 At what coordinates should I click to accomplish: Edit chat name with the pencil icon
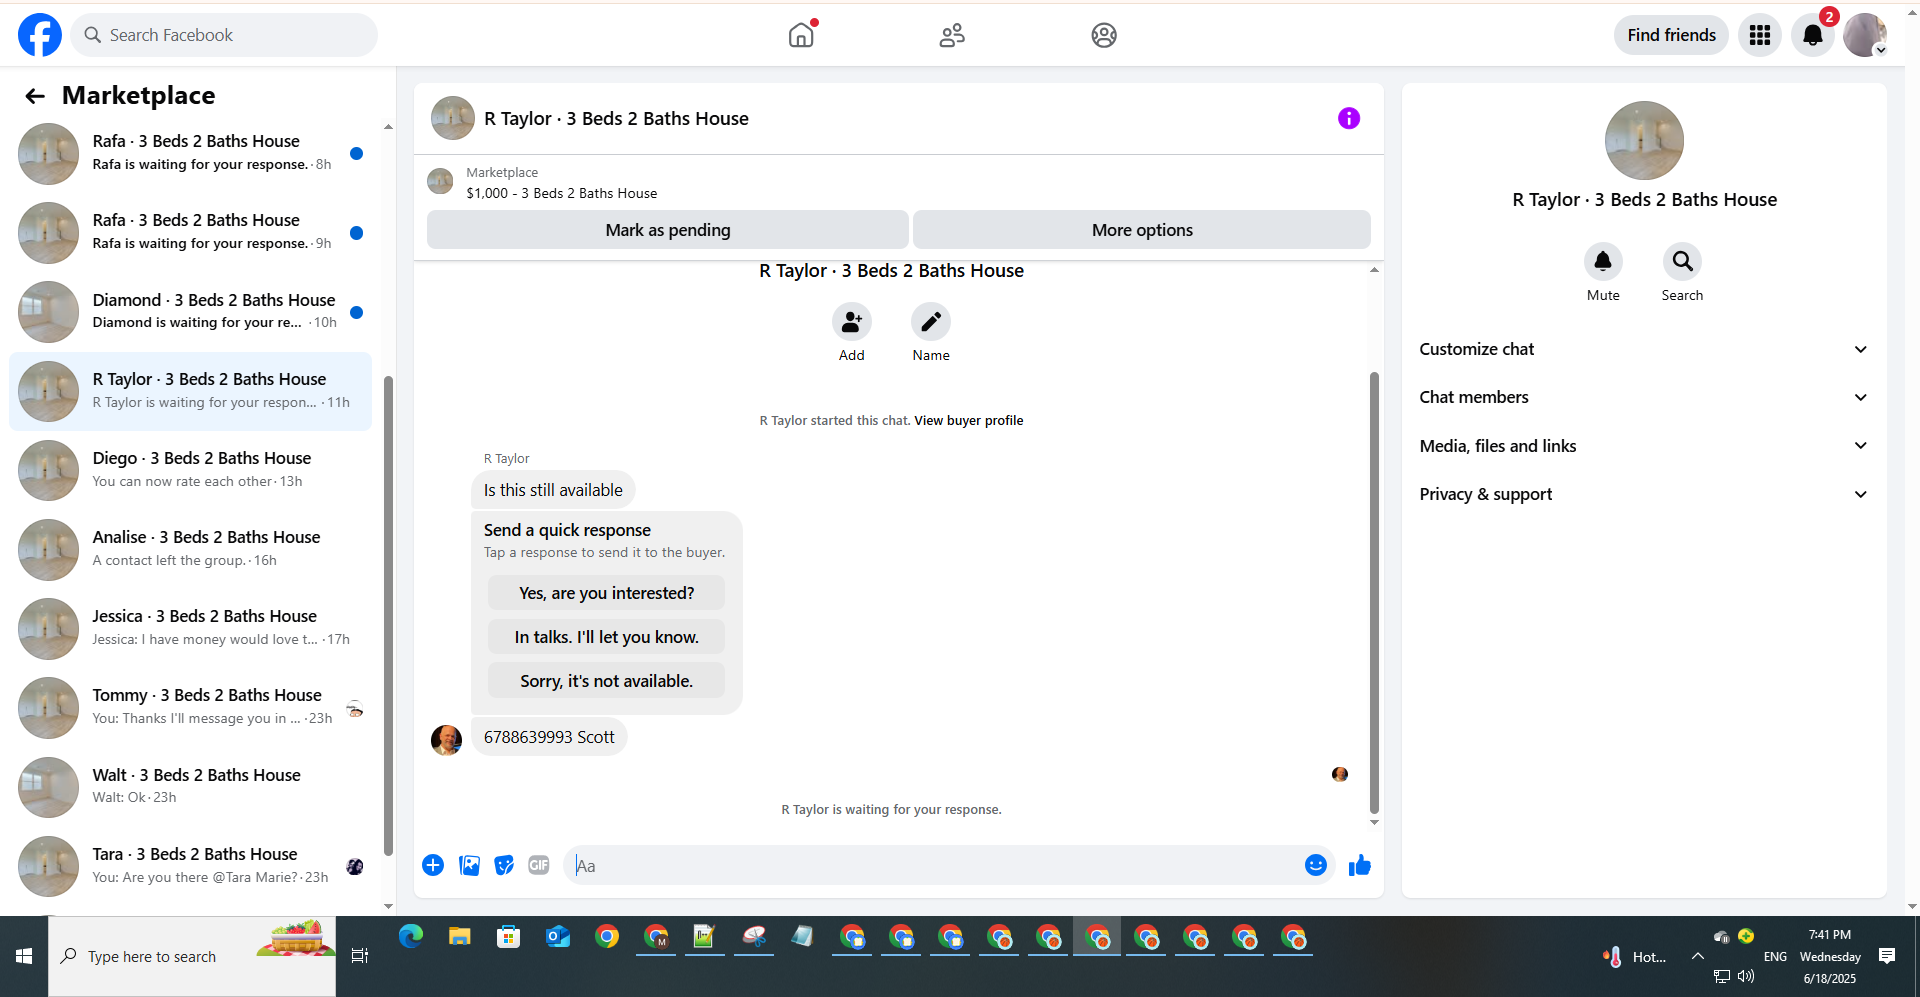[x=931, y=322]
